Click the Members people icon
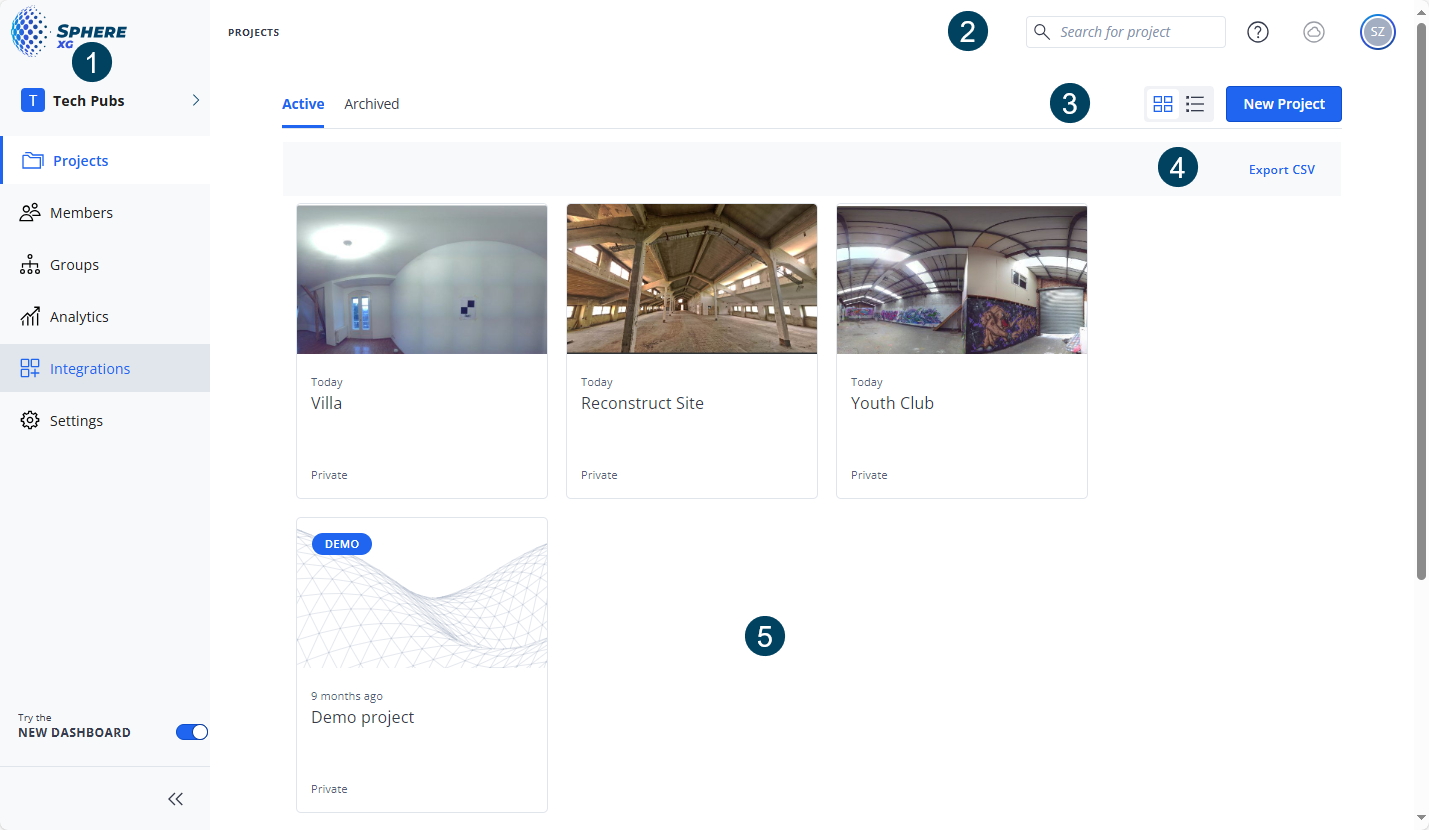The image size is (1429, 830). [x=31, y=212]
